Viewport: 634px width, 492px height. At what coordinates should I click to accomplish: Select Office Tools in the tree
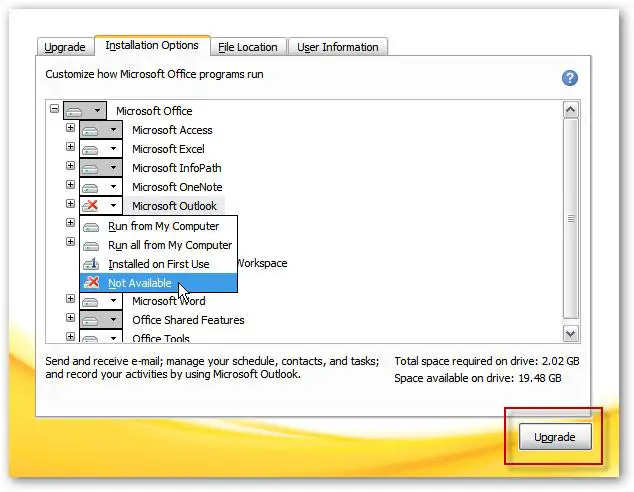pyautogui.click(x=161, y=338)
